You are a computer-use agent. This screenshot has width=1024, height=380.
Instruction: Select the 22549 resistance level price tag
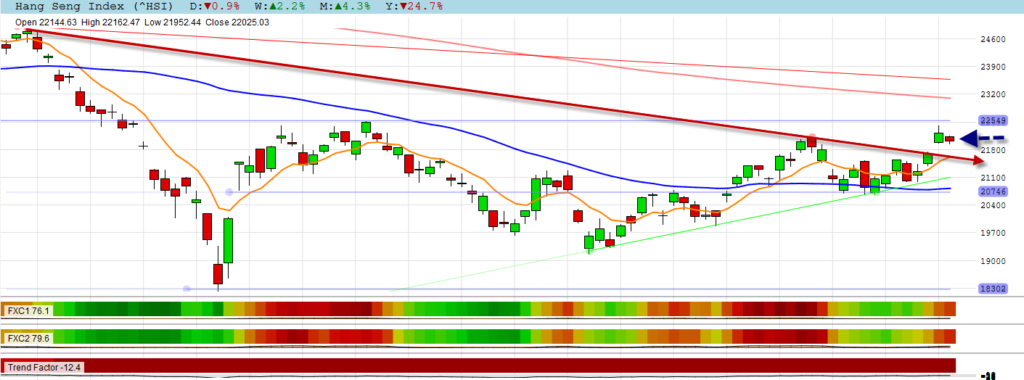pos(993,121)
